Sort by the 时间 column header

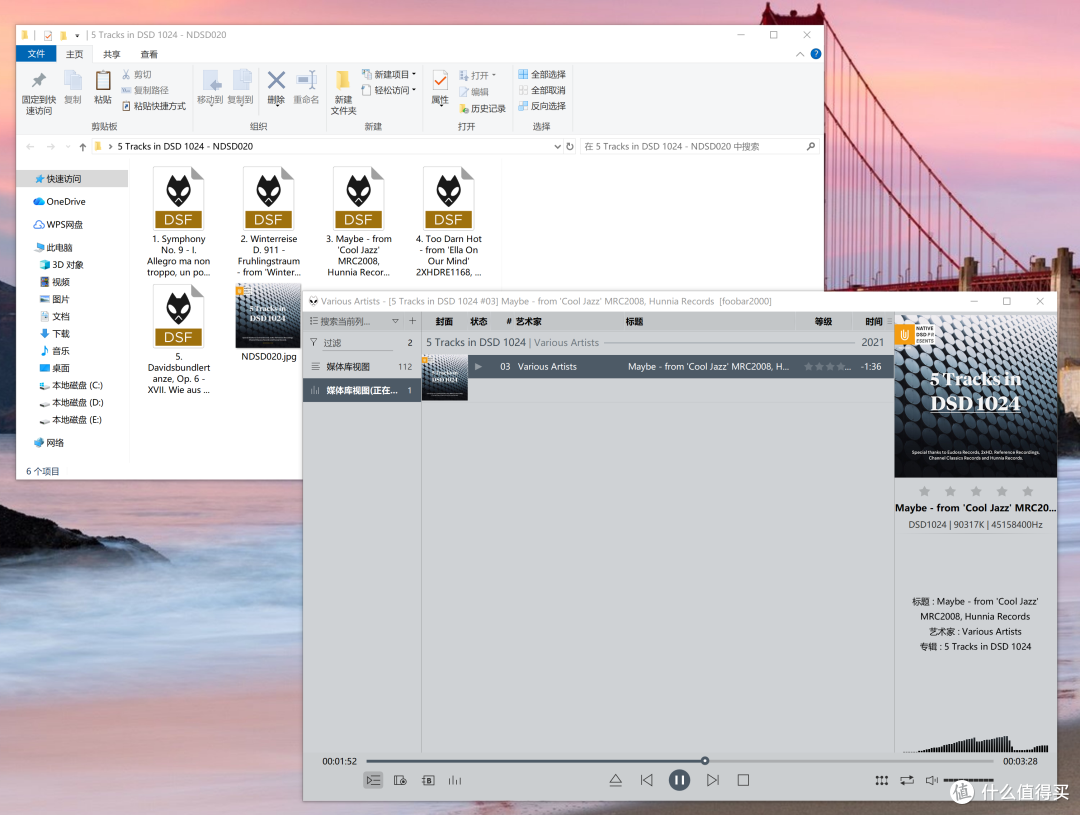point(873,322)
